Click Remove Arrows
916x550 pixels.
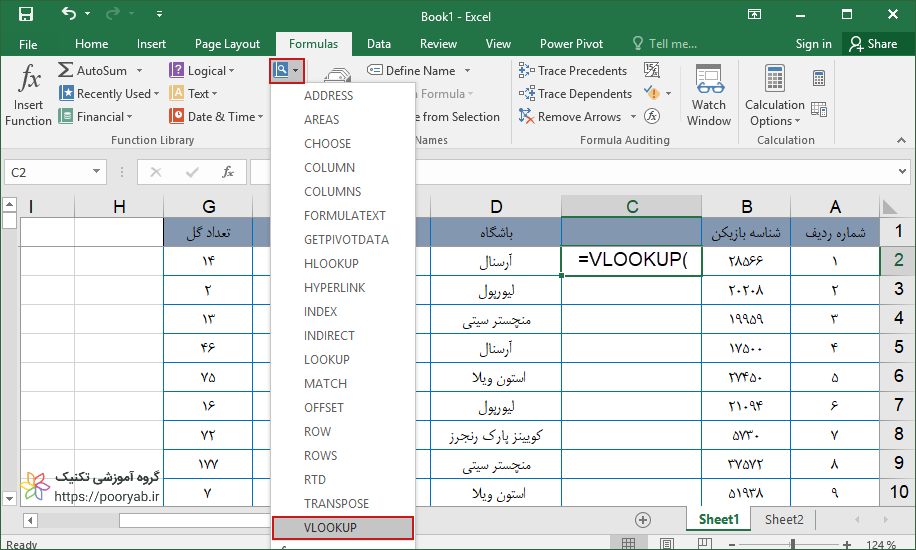[x=570, y=116]
